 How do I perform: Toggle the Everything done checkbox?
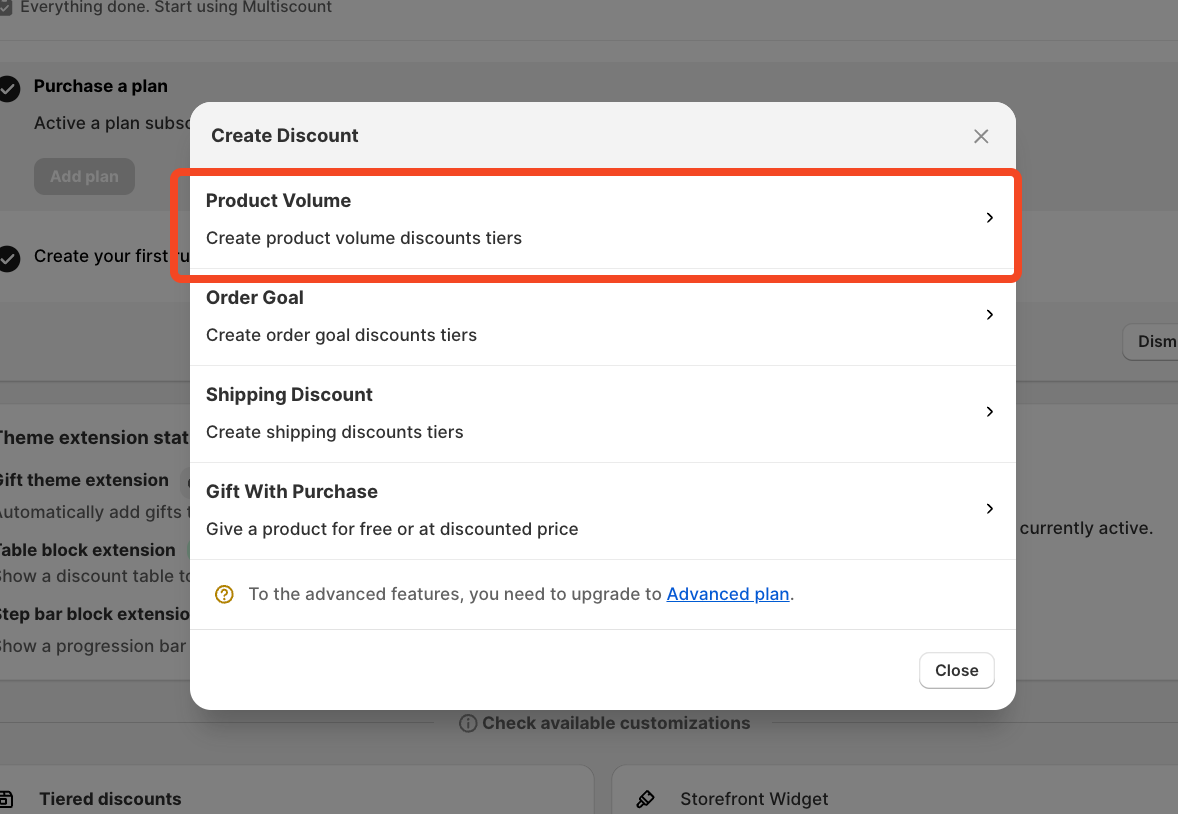coord(6,8)
